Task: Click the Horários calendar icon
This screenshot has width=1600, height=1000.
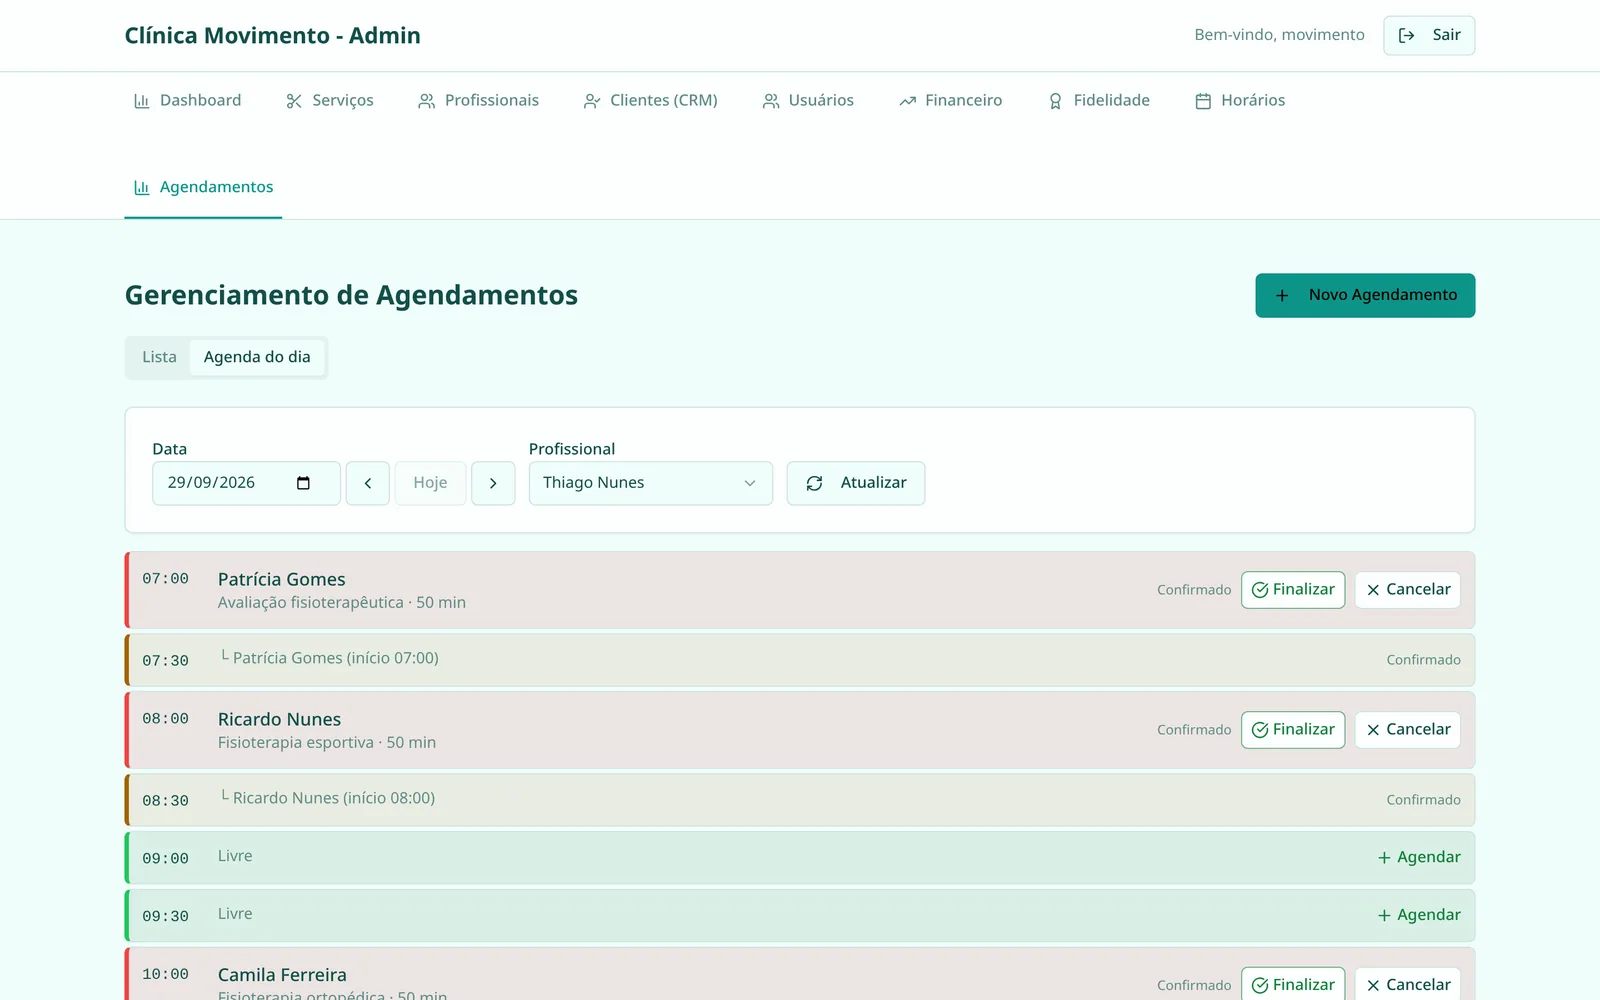Action: [1203, 101]
